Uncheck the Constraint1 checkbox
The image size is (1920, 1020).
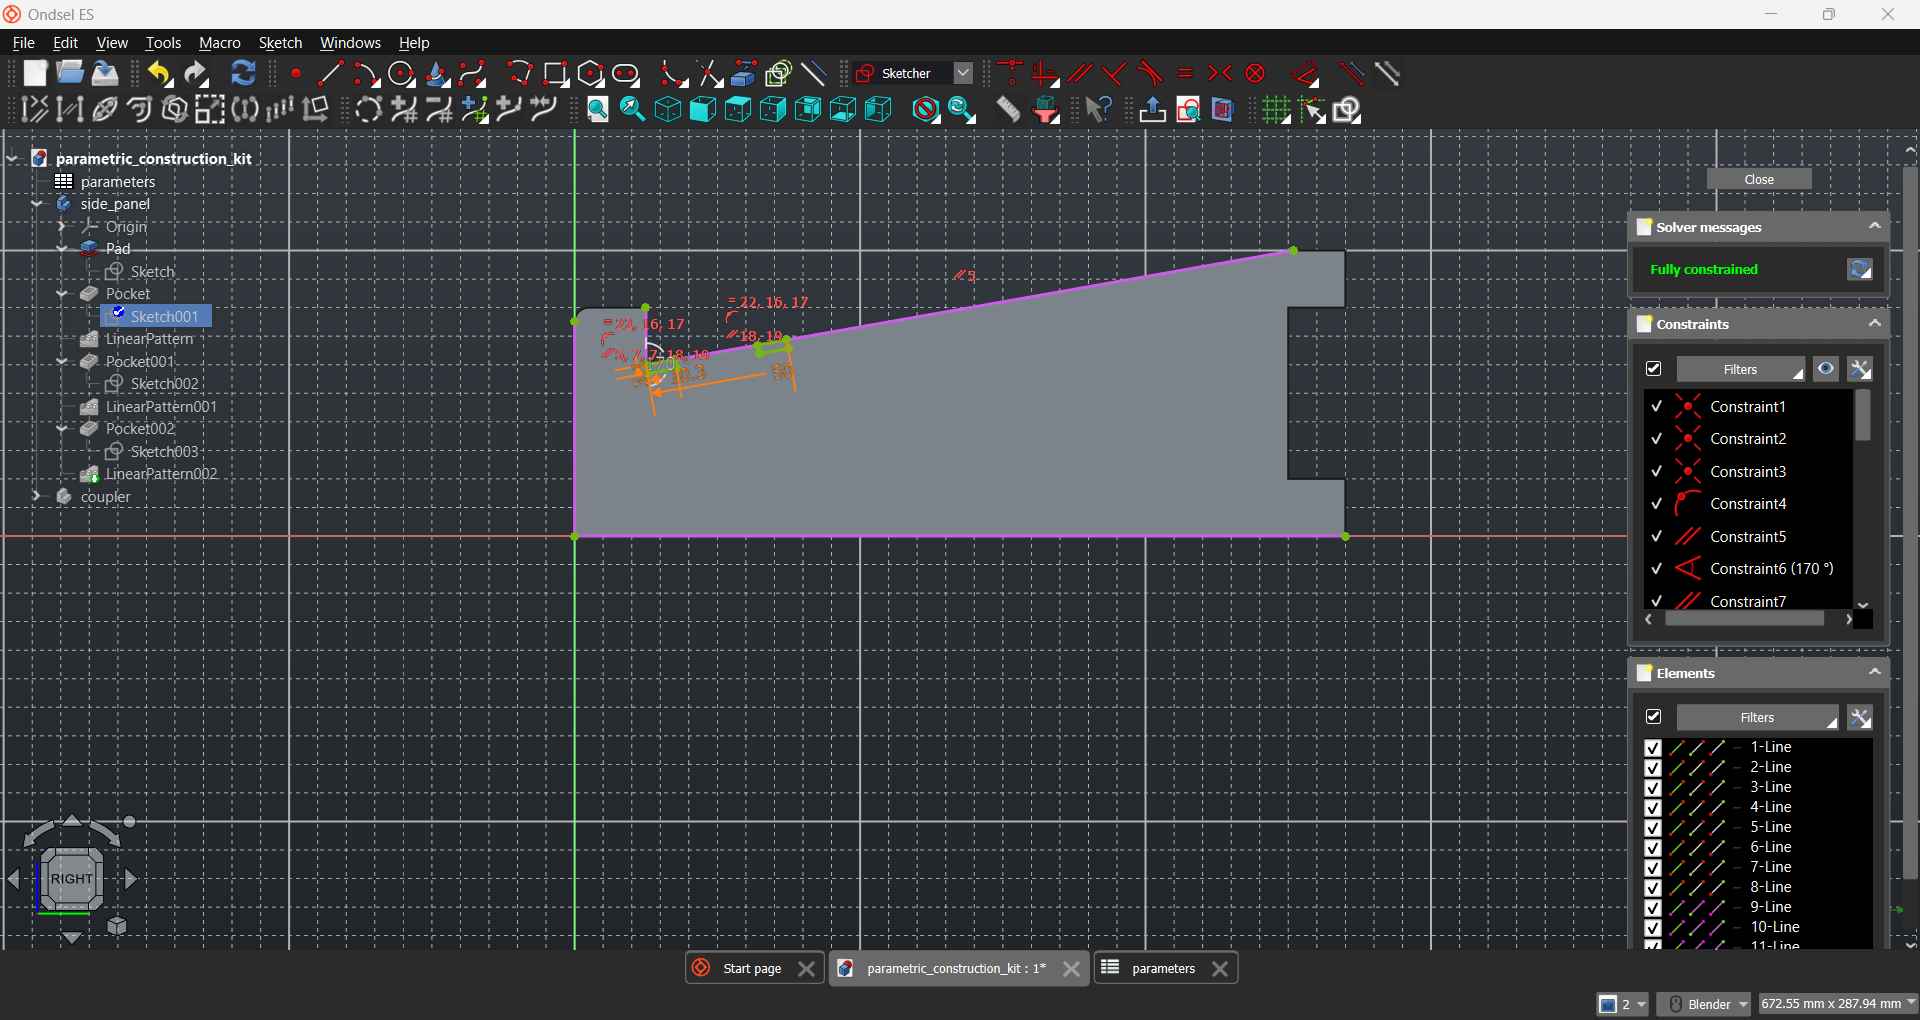tap(1656, 407)
